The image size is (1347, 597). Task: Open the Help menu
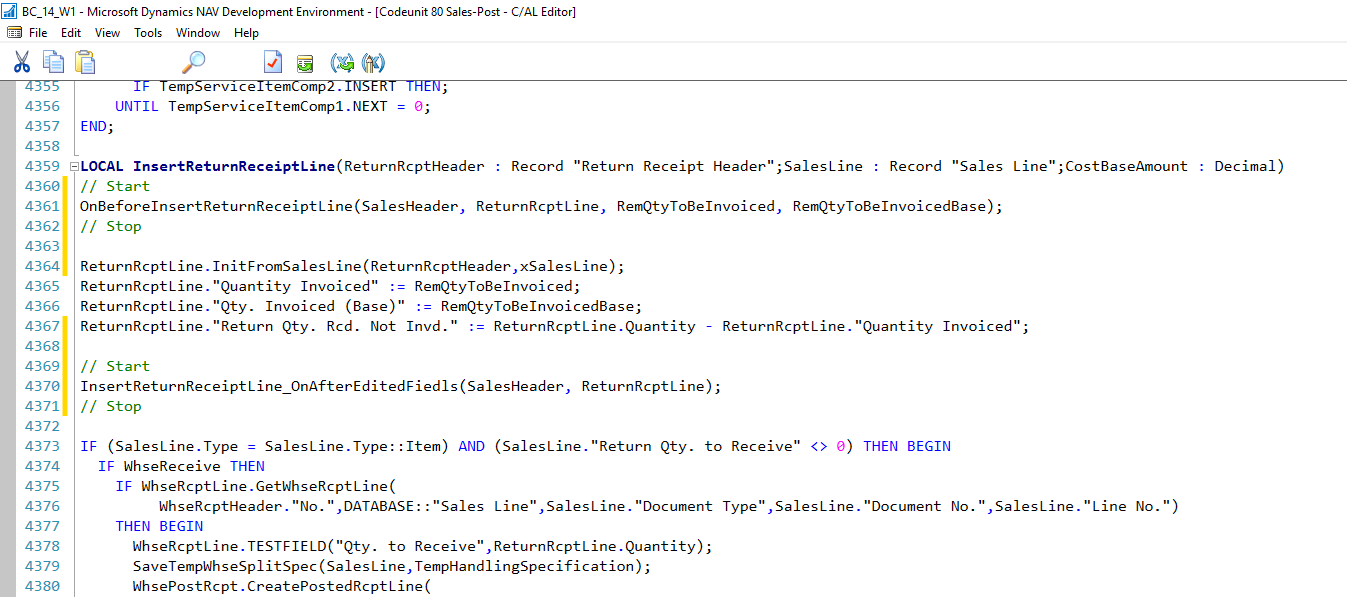245,32
